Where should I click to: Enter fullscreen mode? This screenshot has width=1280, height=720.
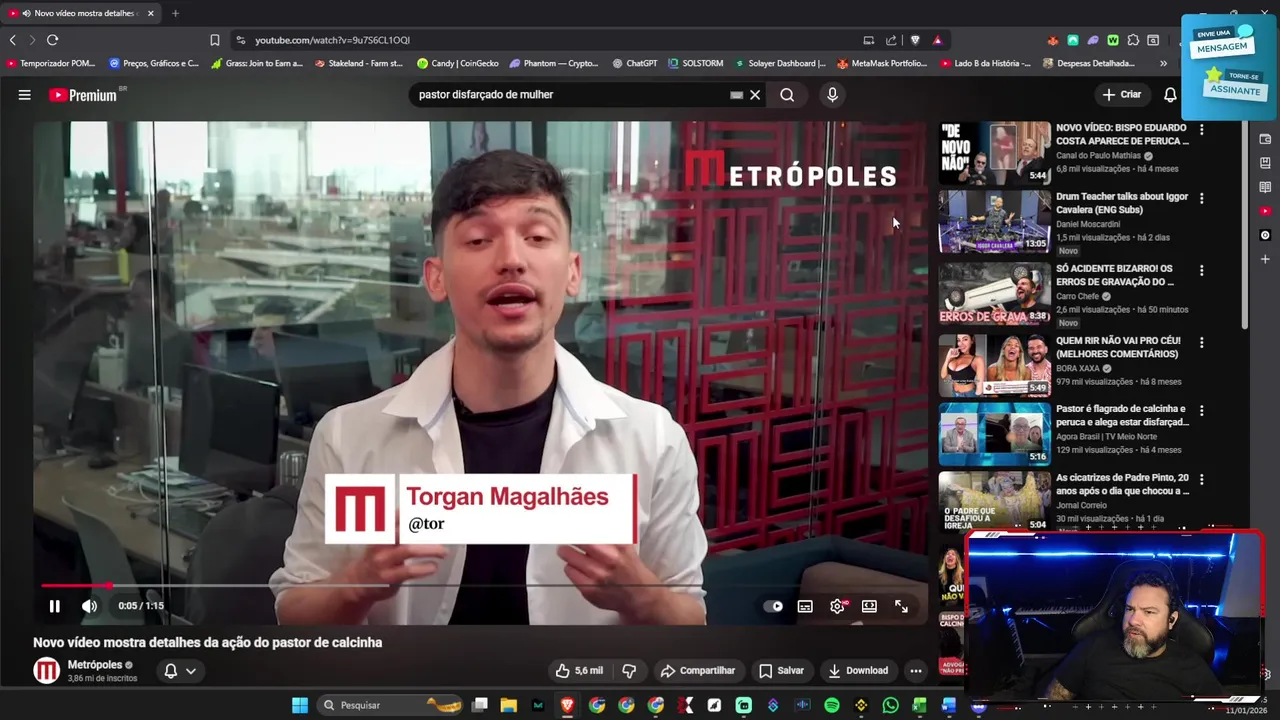tap(901, 606)
